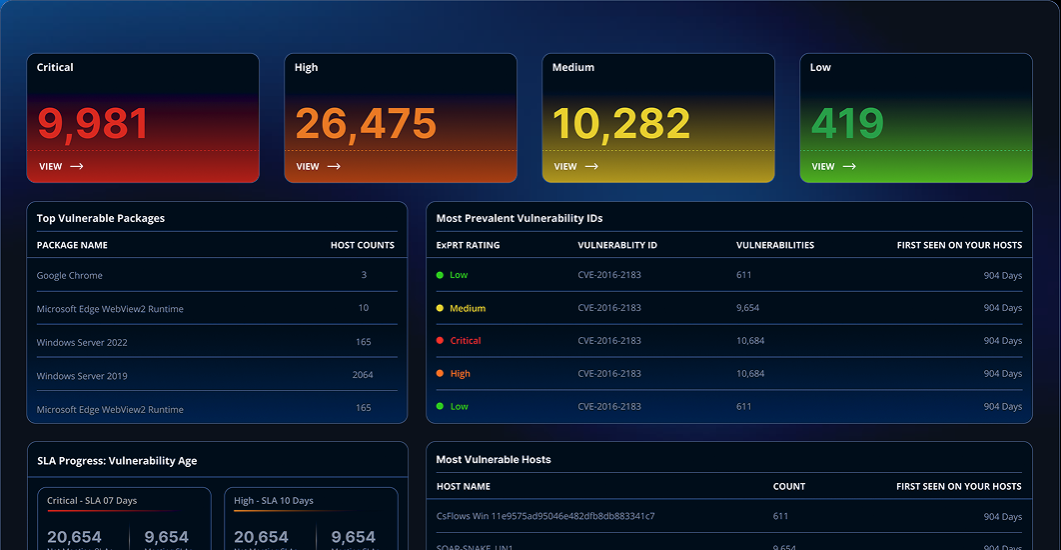Click the orange High rating dot
1061x550 pixels.
[x=440, y=374]
